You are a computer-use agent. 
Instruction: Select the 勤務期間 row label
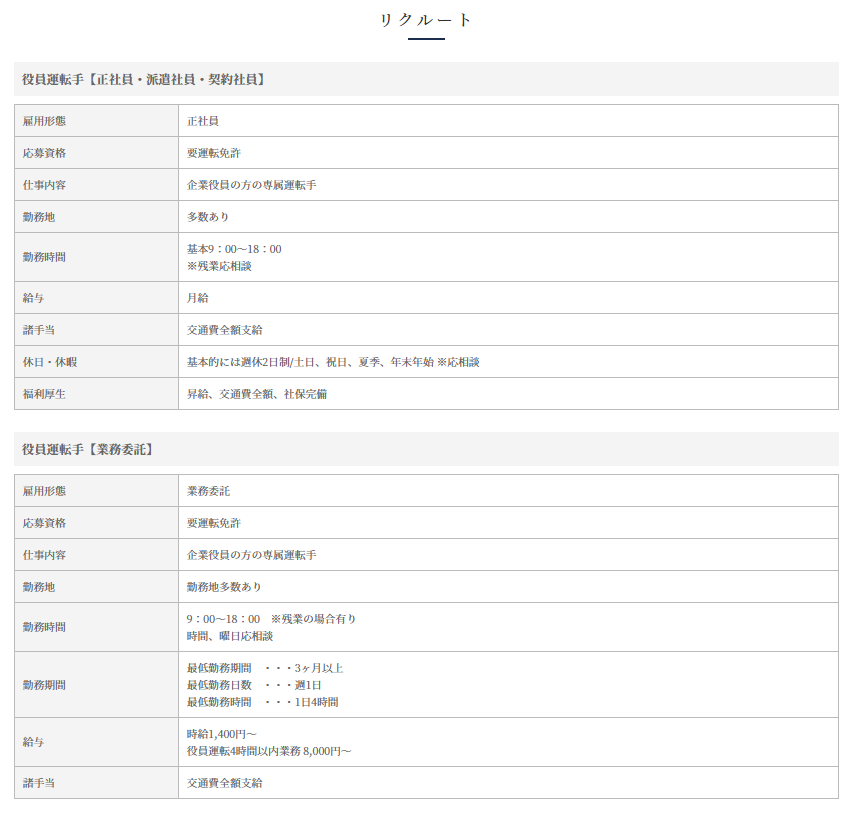pos(44,685)
